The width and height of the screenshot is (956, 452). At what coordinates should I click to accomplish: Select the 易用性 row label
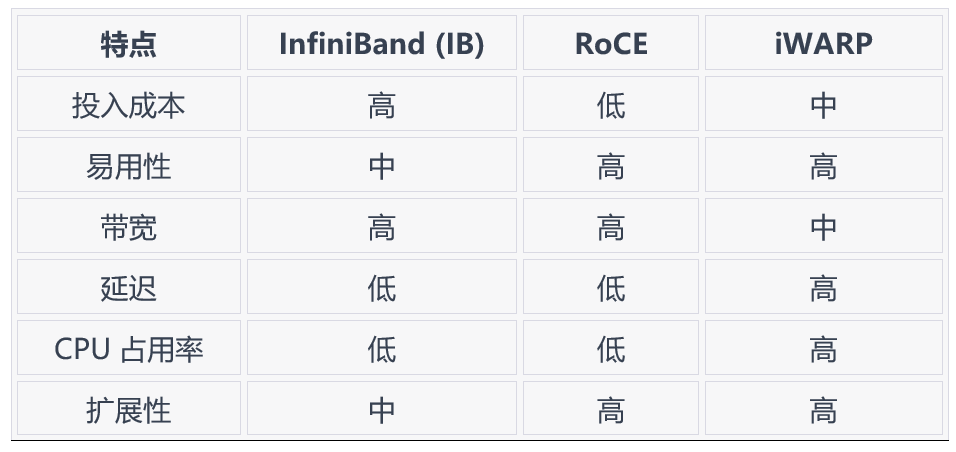point(129,166)
